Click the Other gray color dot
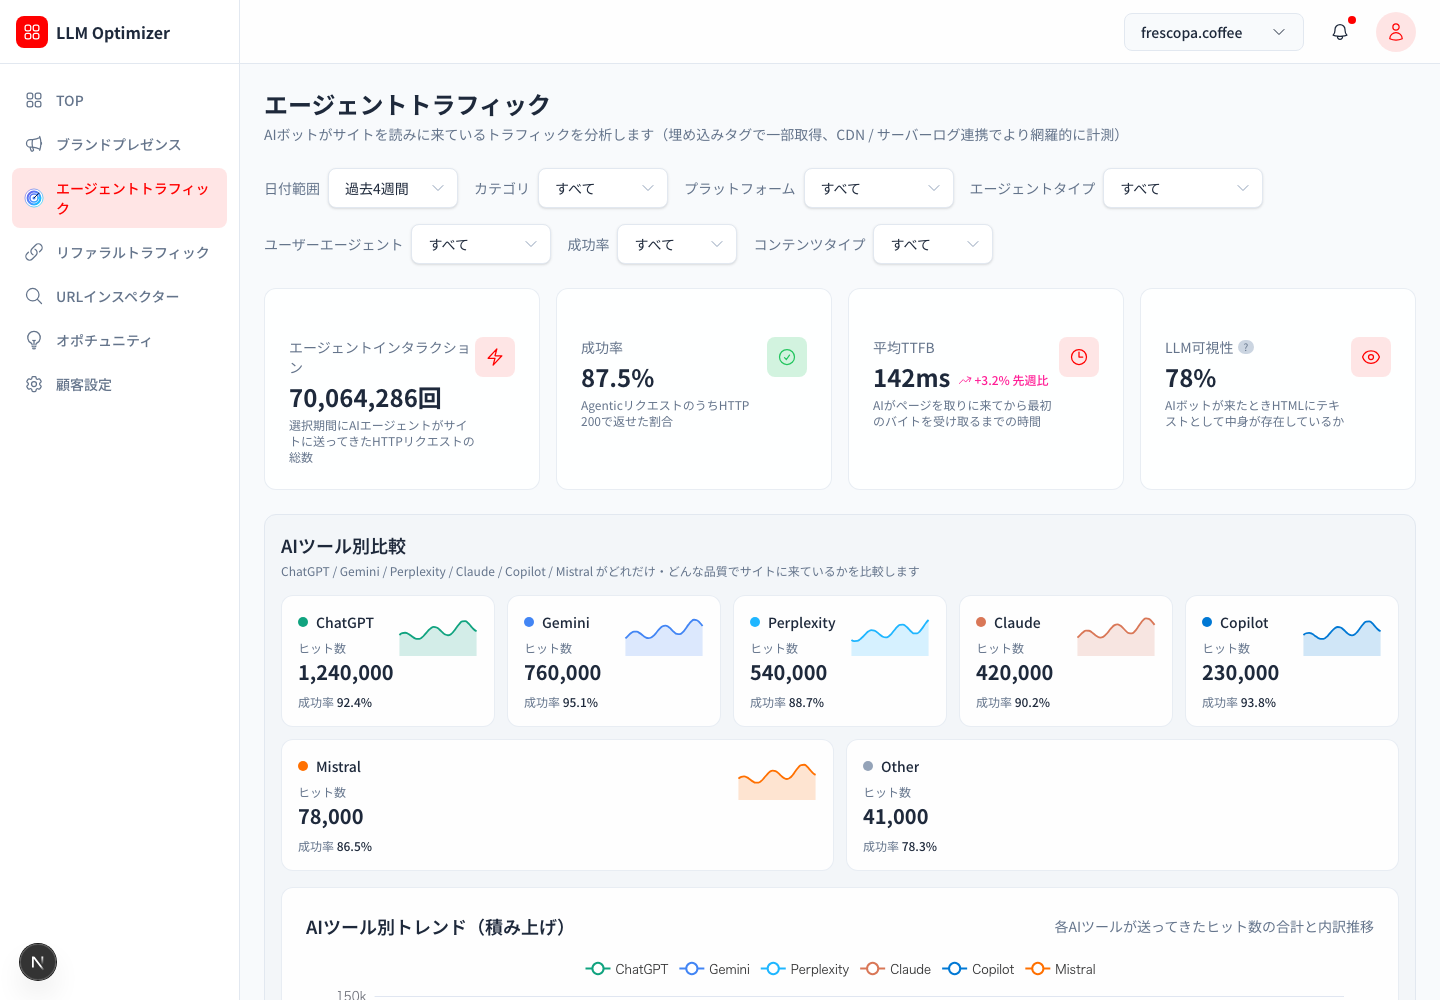This screenshot has height=1000, width=1440. (x=868, y=766)
